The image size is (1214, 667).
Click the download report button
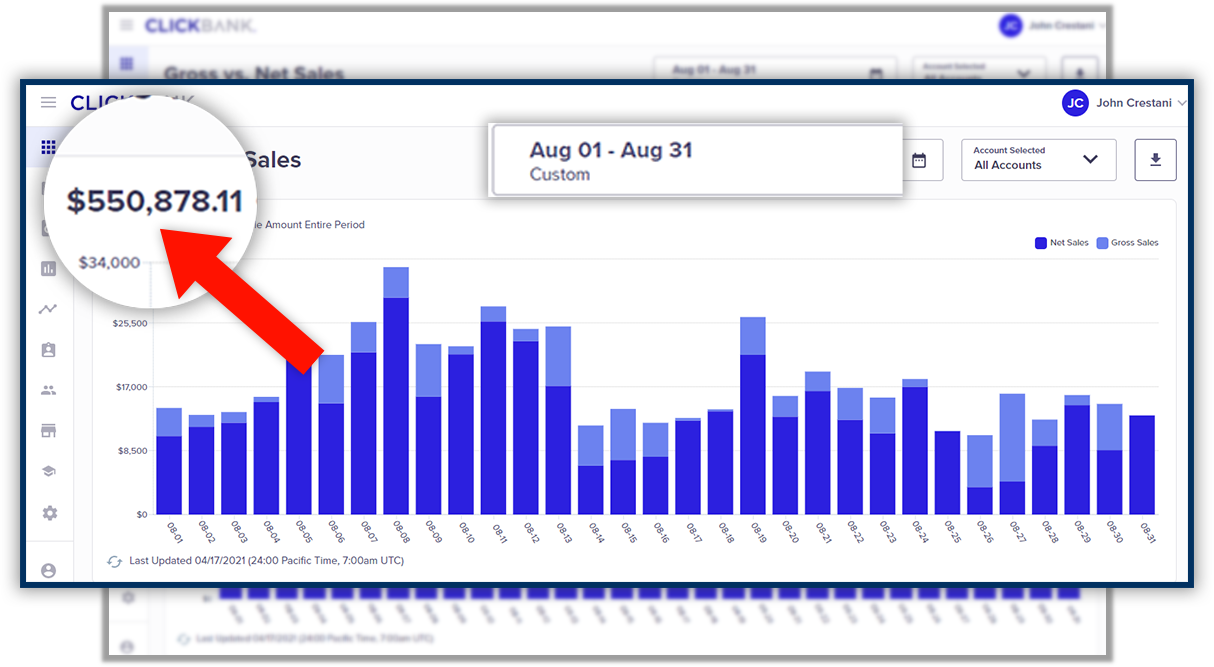tap(1155, 160)
